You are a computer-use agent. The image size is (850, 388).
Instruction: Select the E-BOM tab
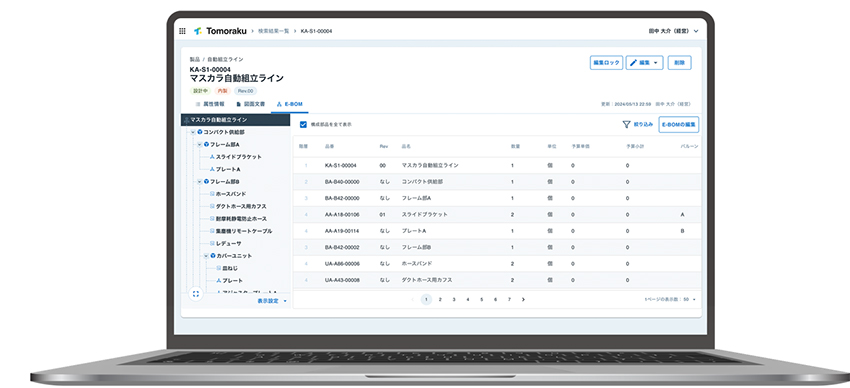pos(289,104)
